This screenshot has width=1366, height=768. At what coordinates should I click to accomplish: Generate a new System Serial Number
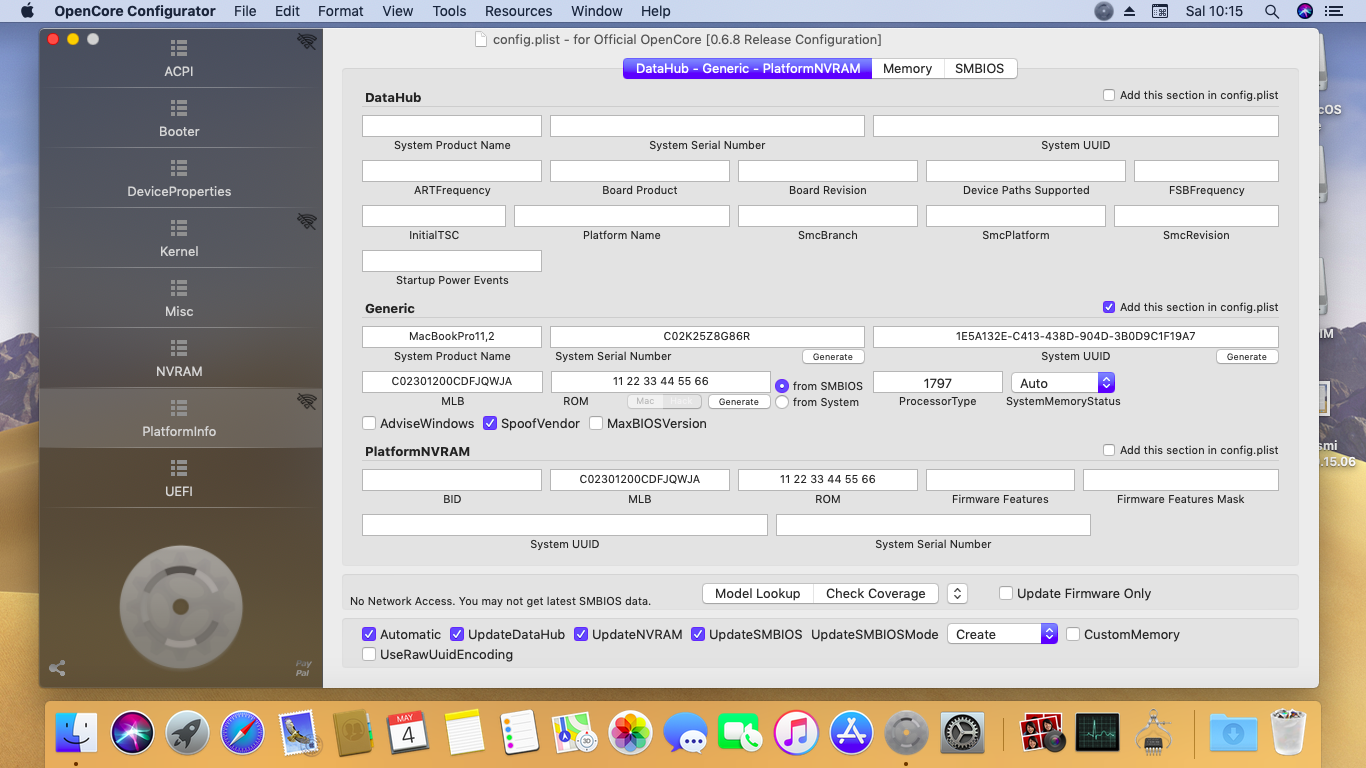833,356
